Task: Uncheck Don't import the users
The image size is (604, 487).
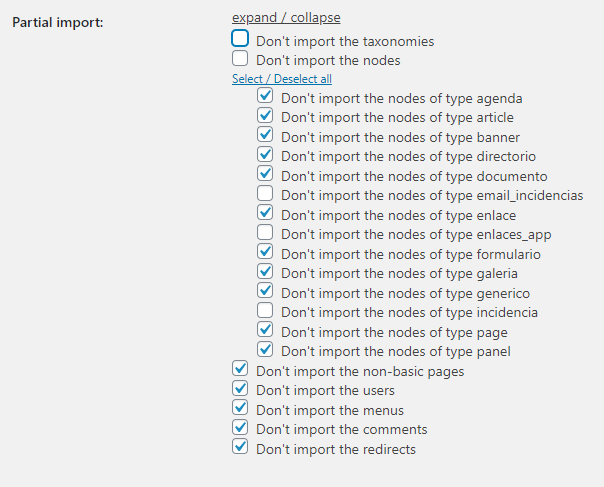Action: pos(240,389)
